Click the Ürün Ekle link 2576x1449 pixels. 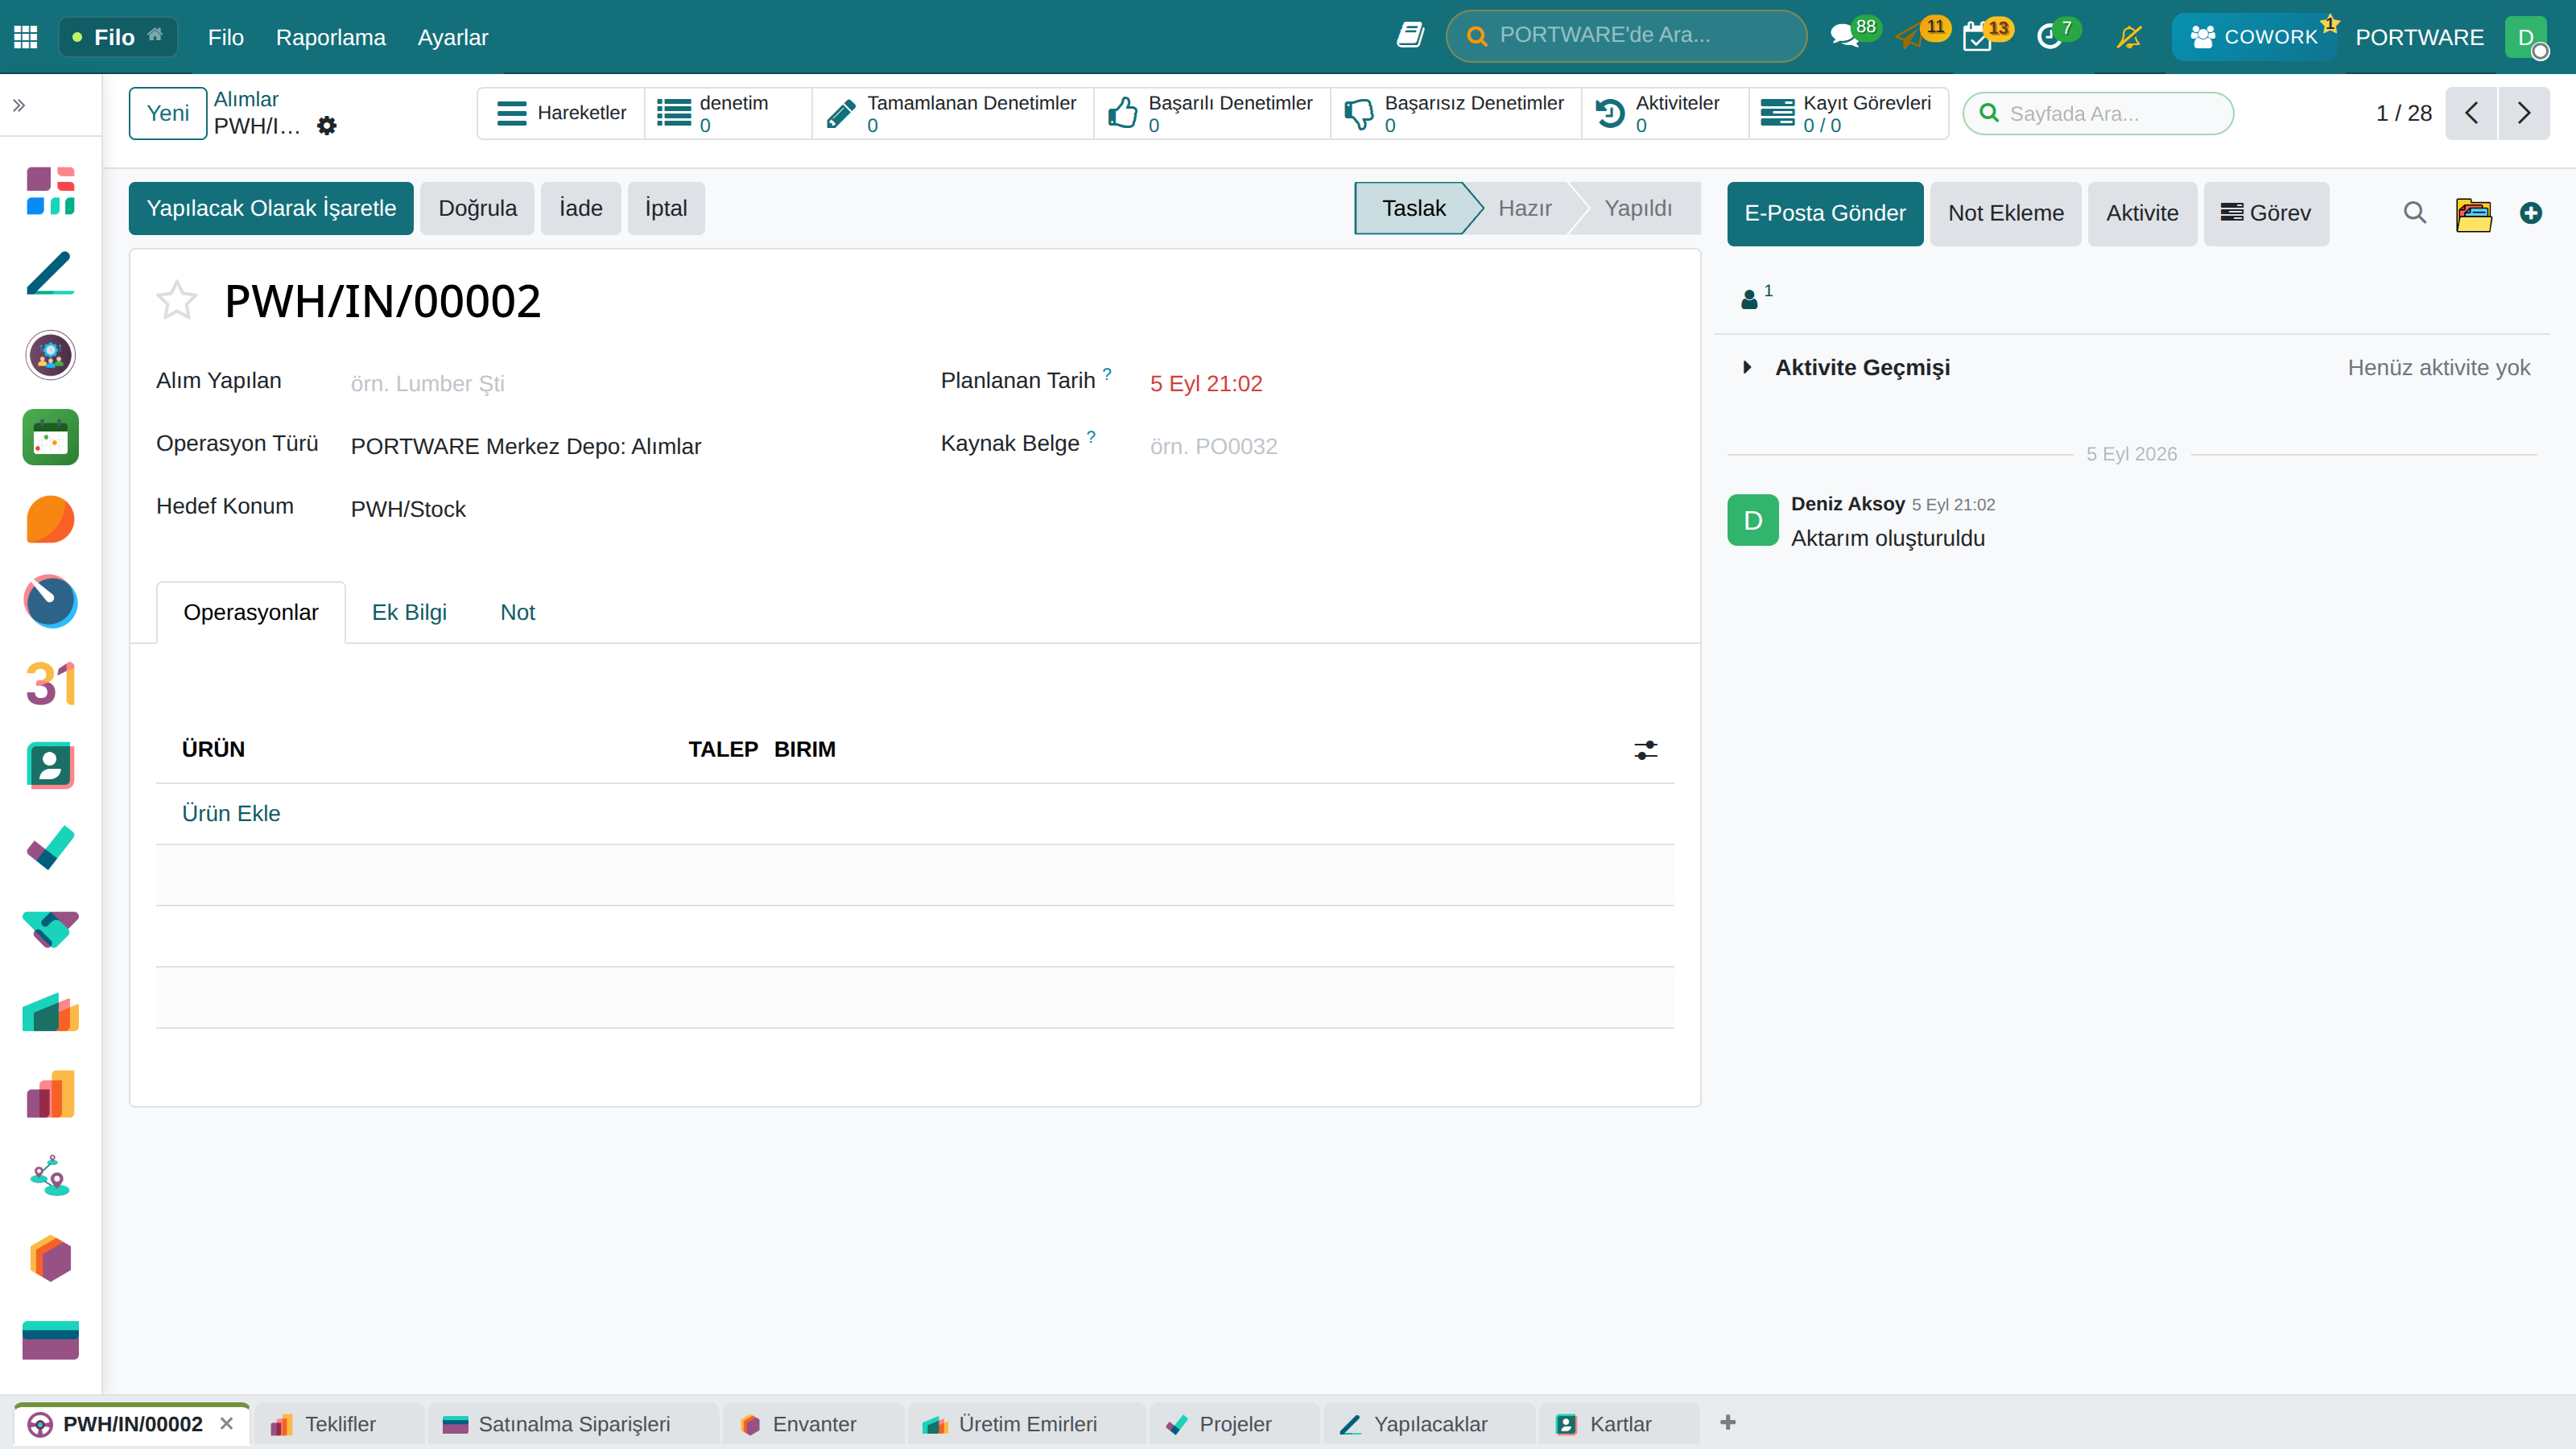coord(231,813)
